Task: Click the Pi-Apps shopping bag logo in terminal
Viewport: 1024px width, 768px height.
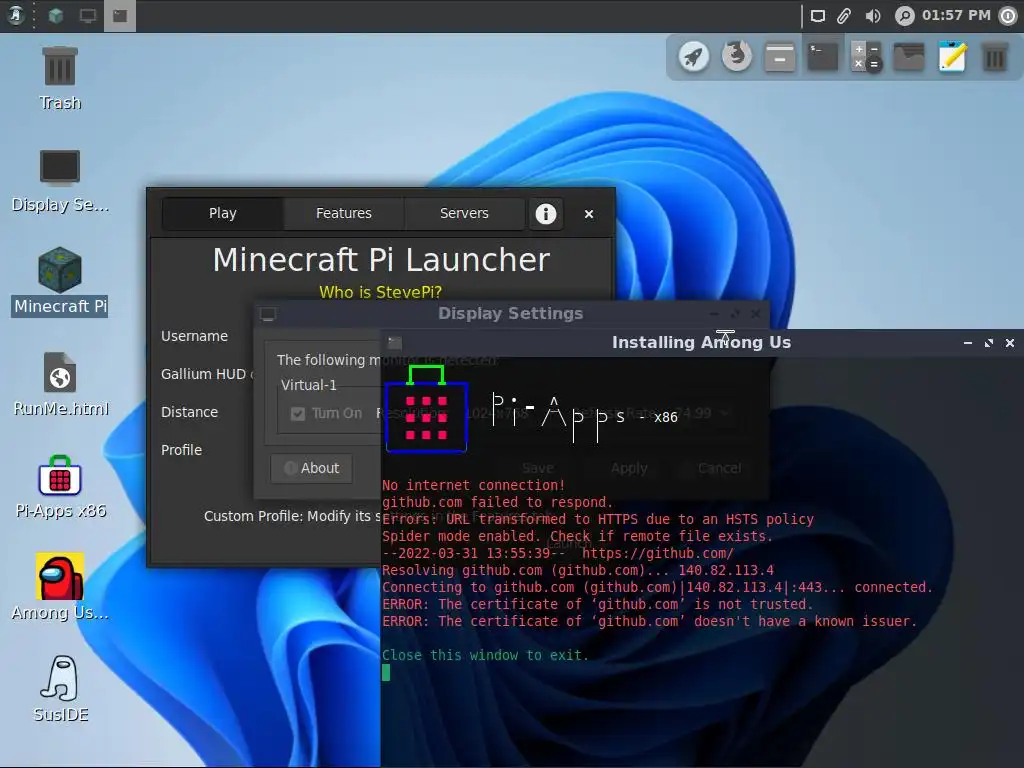Action: tap(426, 409)
